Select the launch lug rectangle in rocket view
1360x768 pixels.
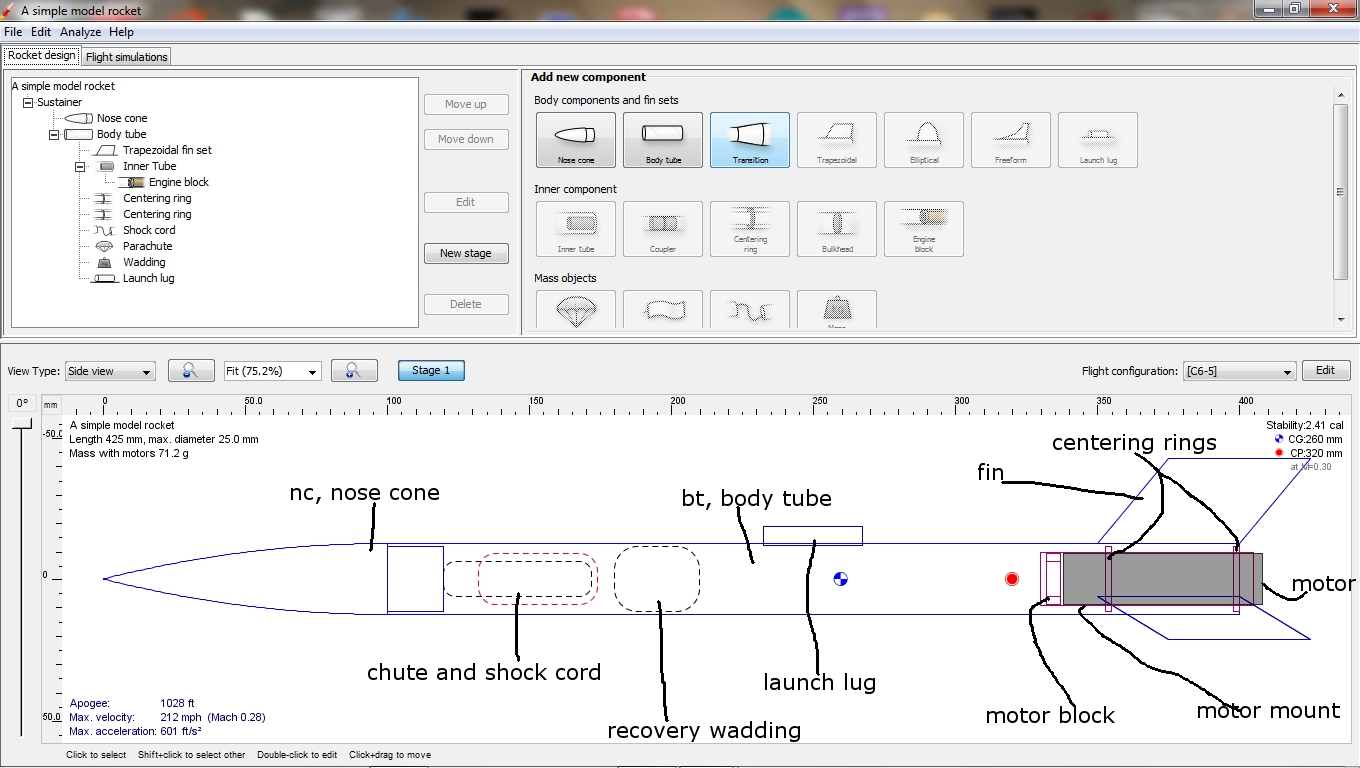pyautogui.click(x=813, y=536)
